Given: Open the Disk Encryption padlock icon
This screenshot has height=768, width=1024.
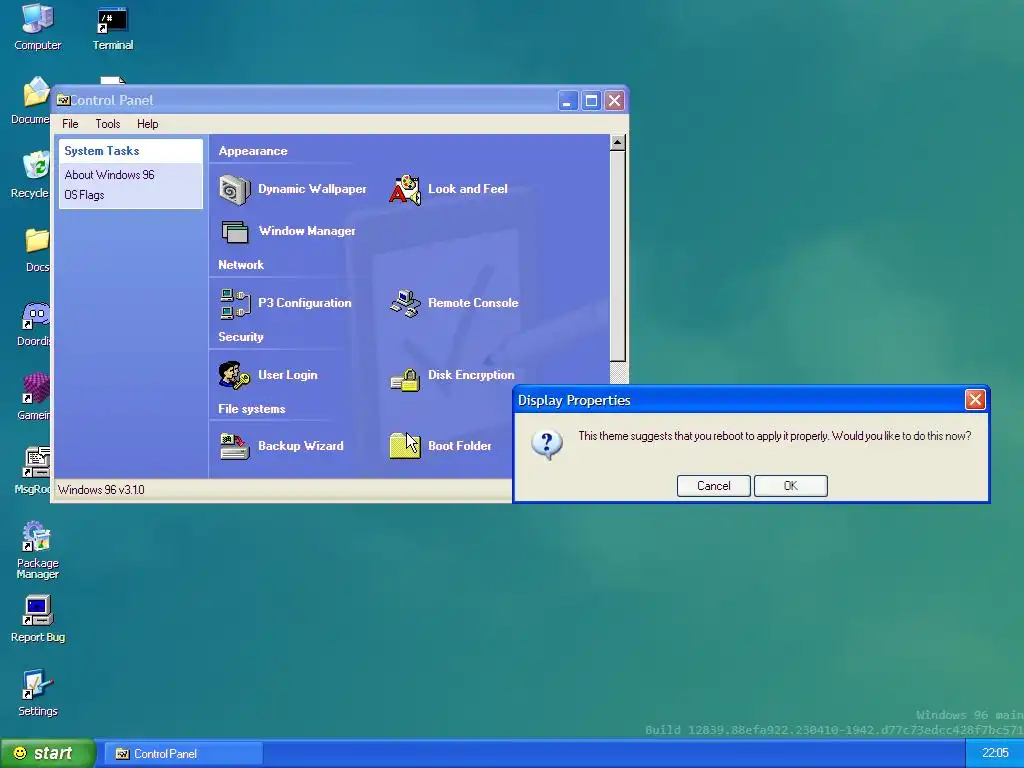Looking at the screenshot, I should coord(405,379).
